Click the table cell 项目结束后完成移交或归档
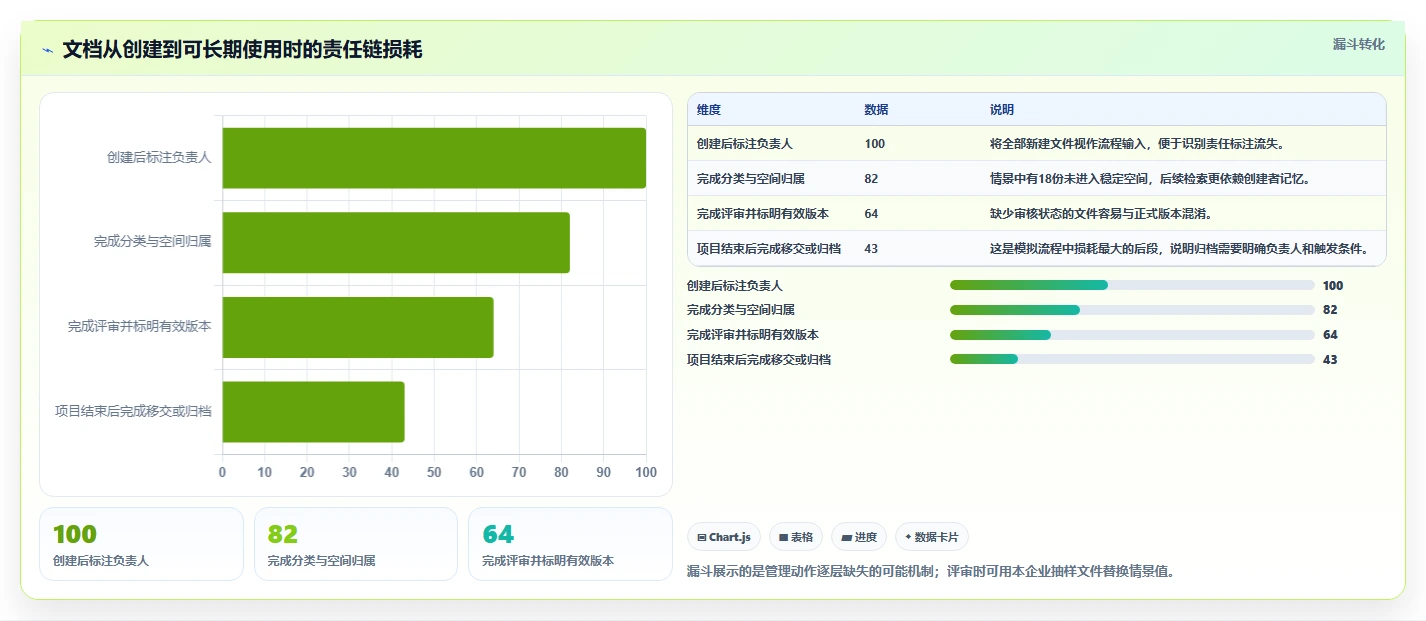 (769, 249)
